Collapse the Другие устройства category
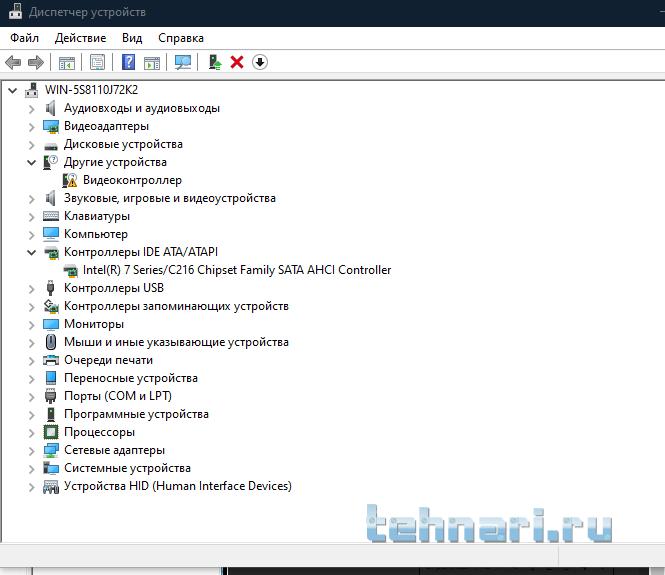Screen dimensions: 665x575 tap(31, 162)
